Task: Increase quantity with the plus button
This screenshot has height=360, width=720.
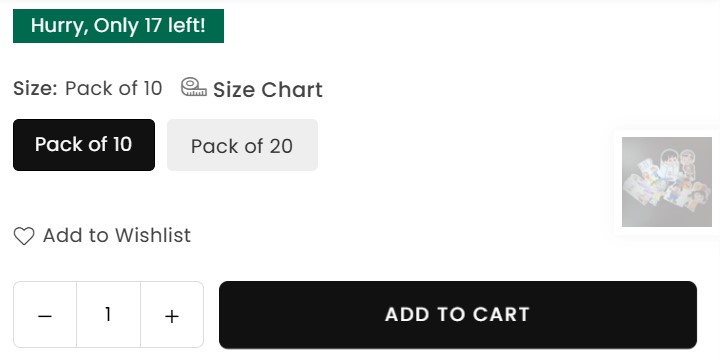Action: click(x=172, y=315)
